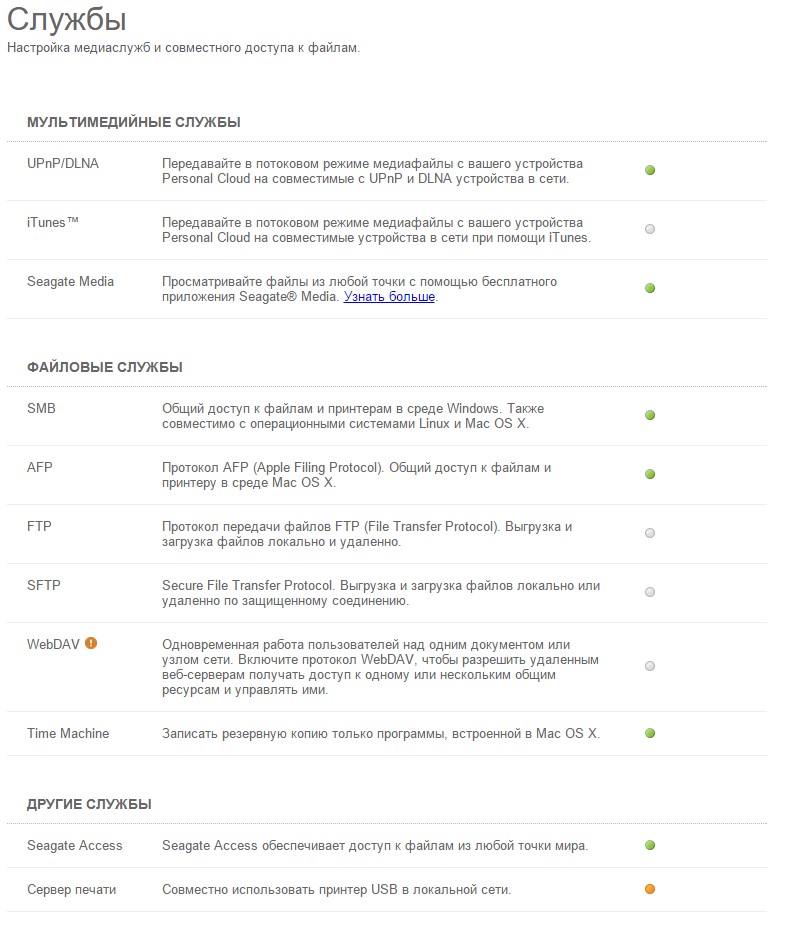This screenshot has width=786, height=939.
Task: Click the iTunes streaming description text
Action: 377,230
